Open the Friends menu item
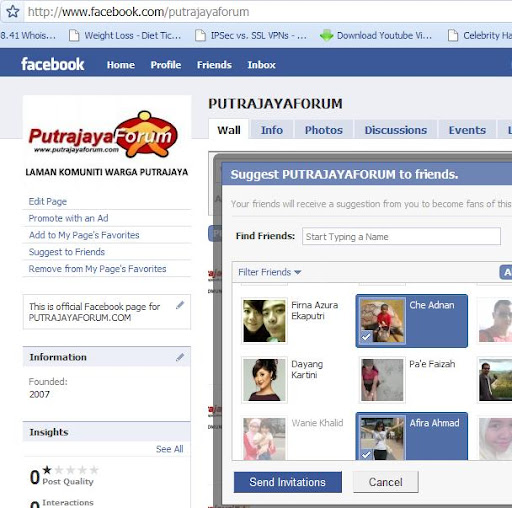Image resolution: width=512 pixels, height=508 pixels. click(x=214, y=65)
